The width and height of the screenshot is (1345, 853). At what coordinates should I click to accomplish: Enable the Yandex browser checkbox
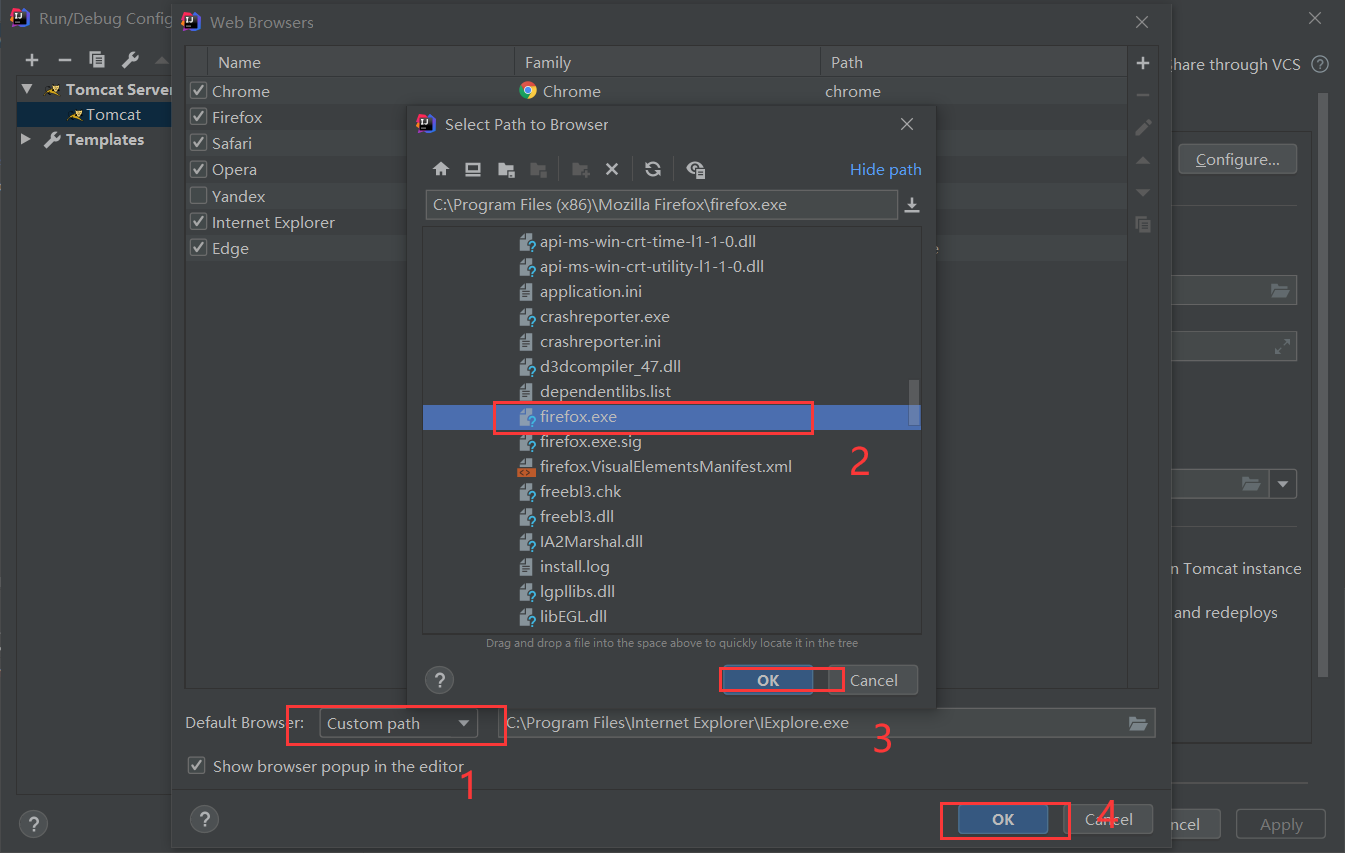(x=197, y=195)
